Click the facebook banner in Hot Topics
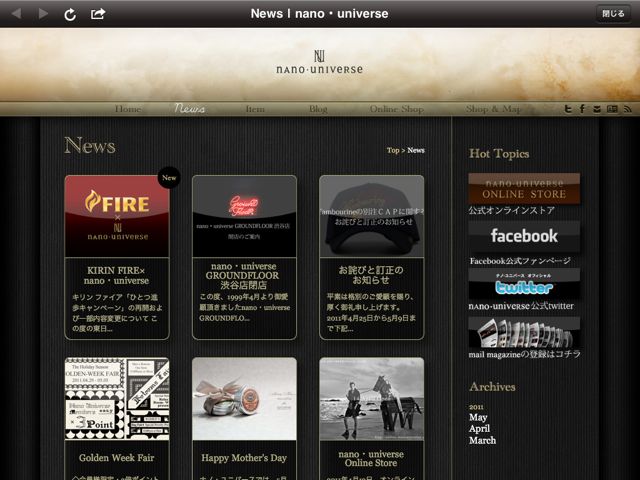The width and height of the screenshot is (640, 480). tap(524, 237)
